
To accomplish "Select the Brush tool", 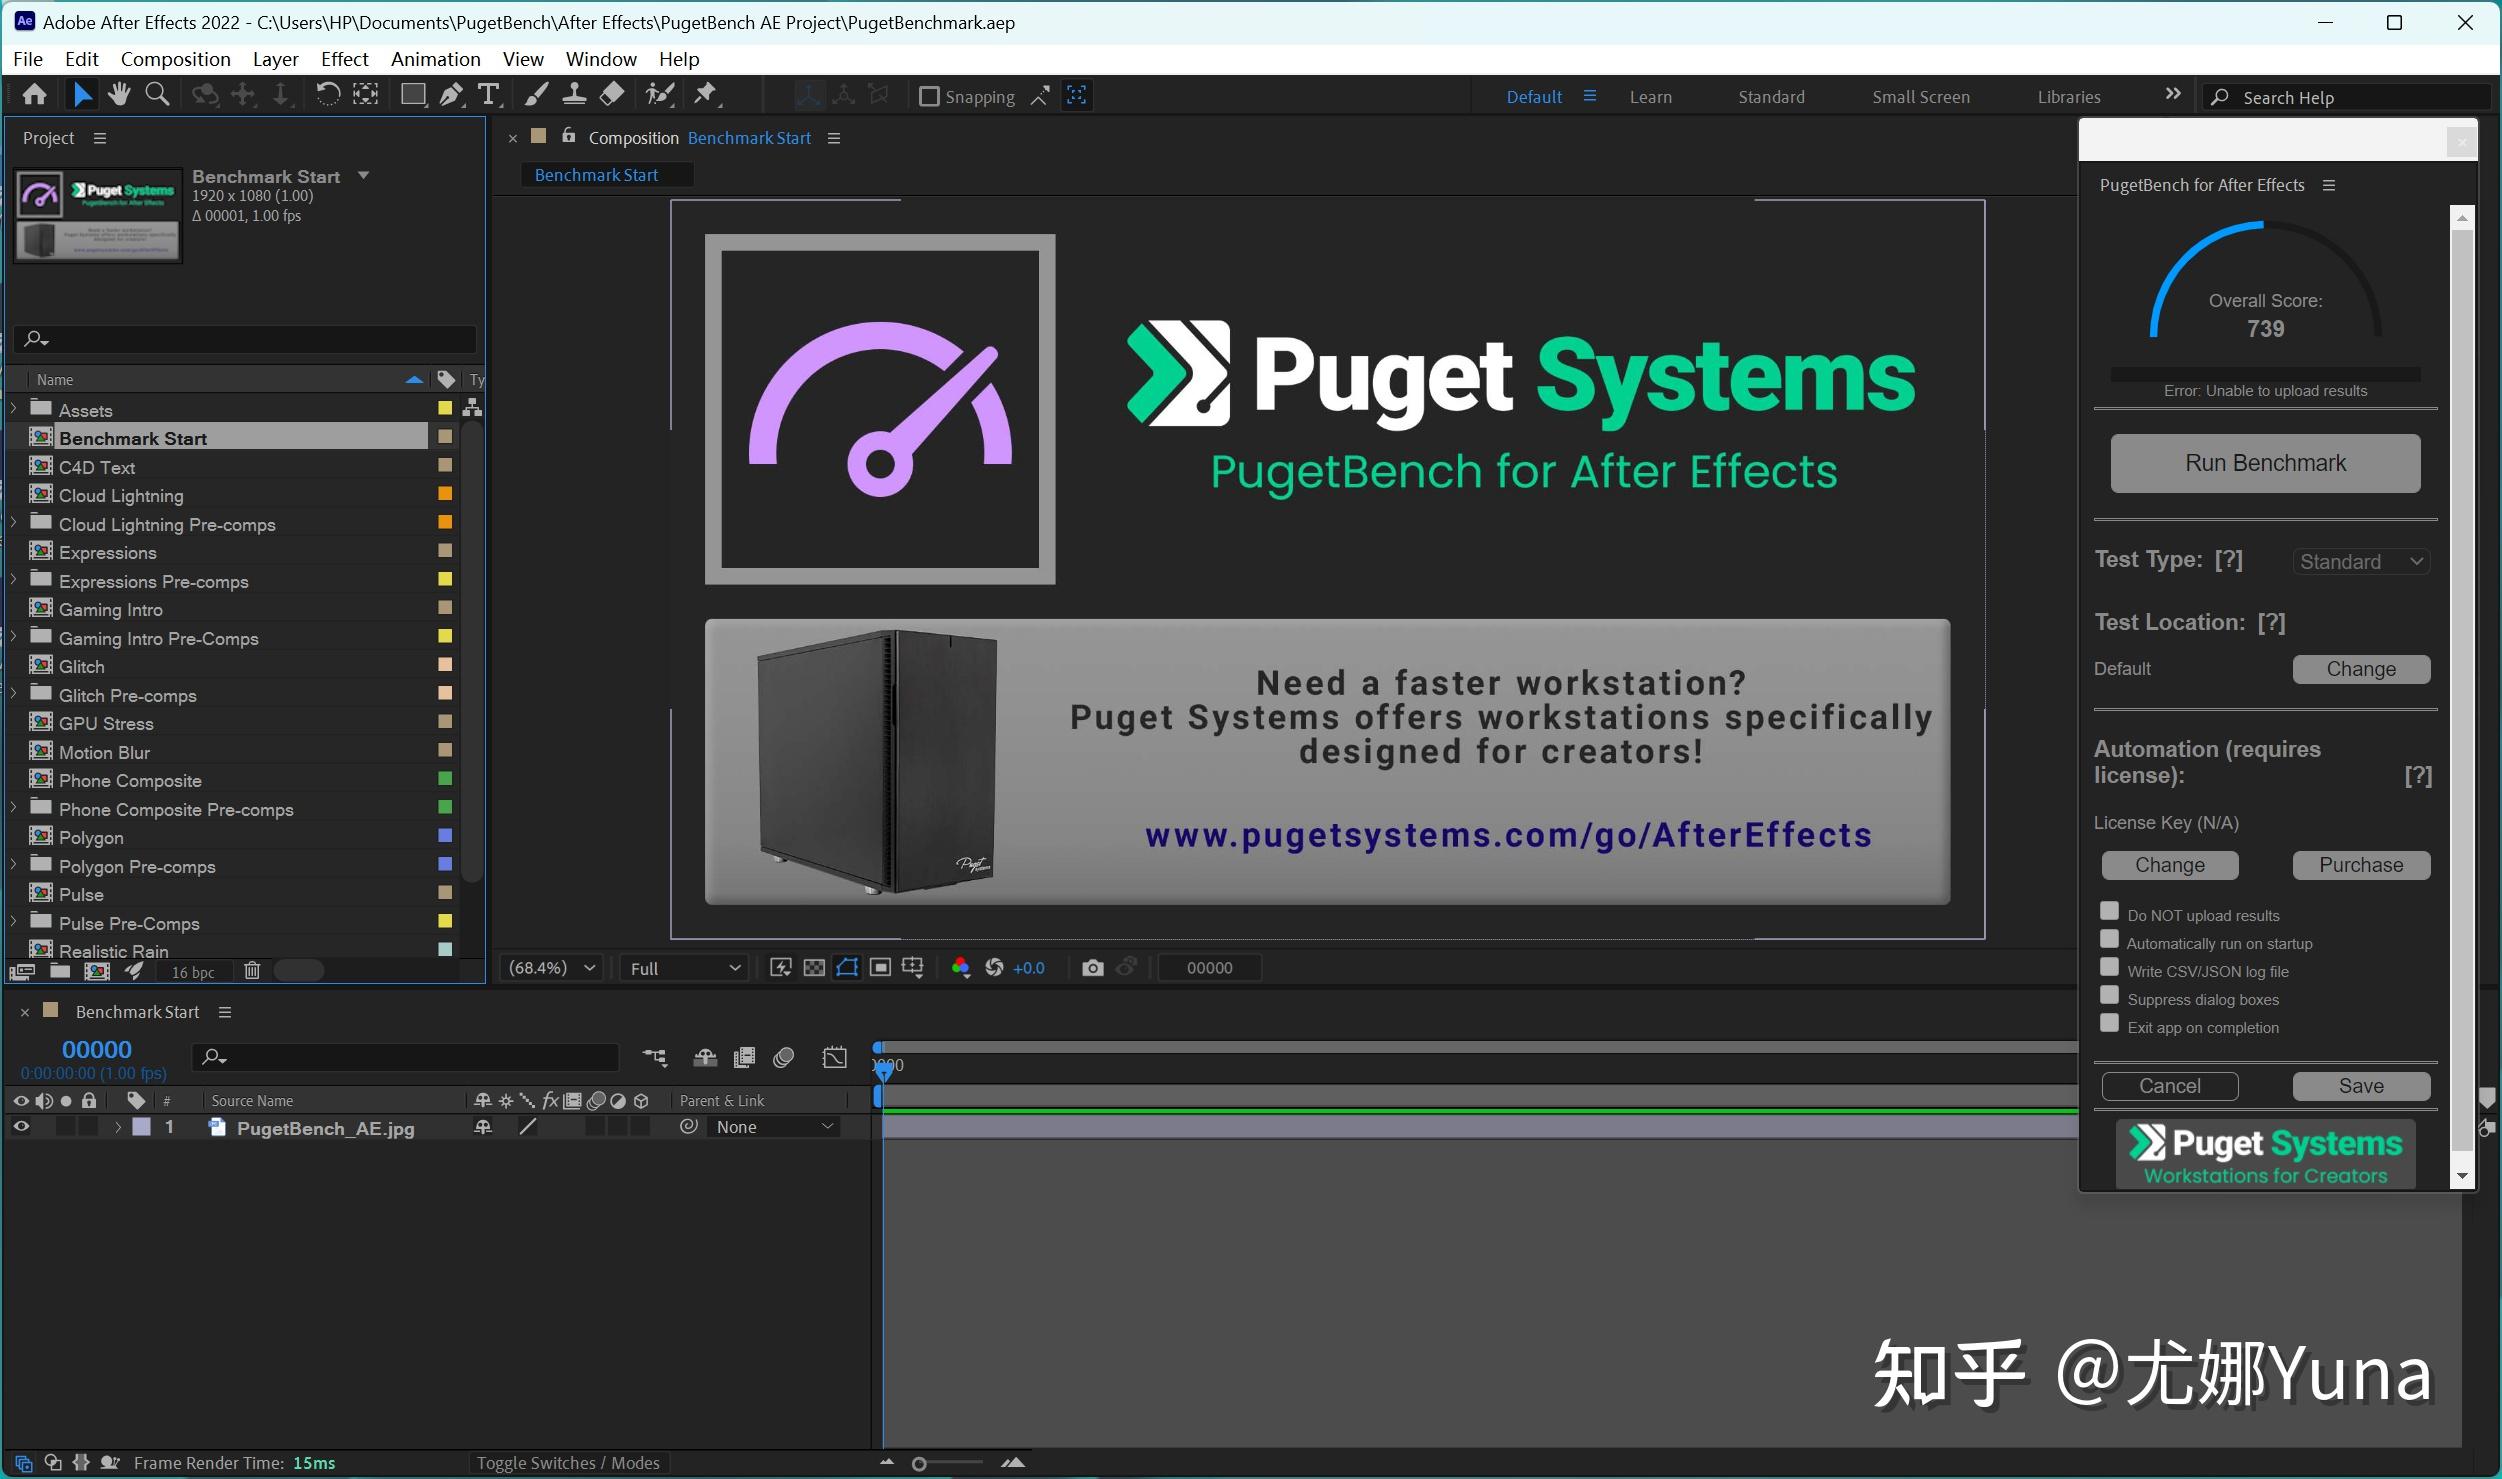I will click(536, 95).
